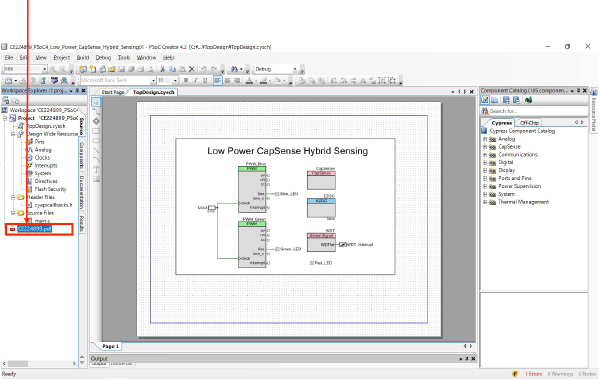Expand the Communications catalog category

tap(485, 155)
